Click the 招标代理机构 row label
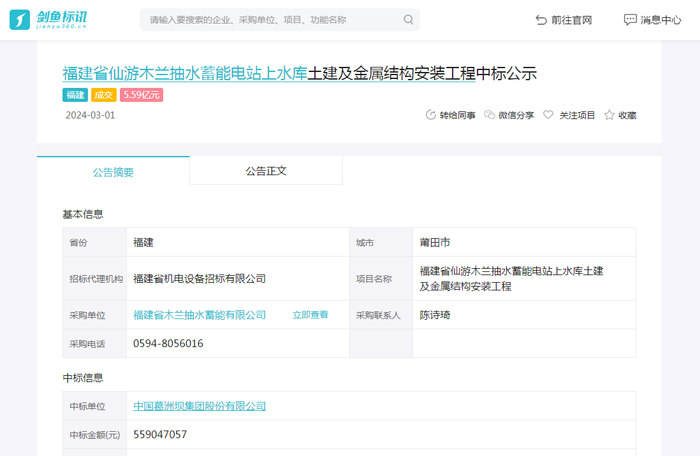 point(96,279)
